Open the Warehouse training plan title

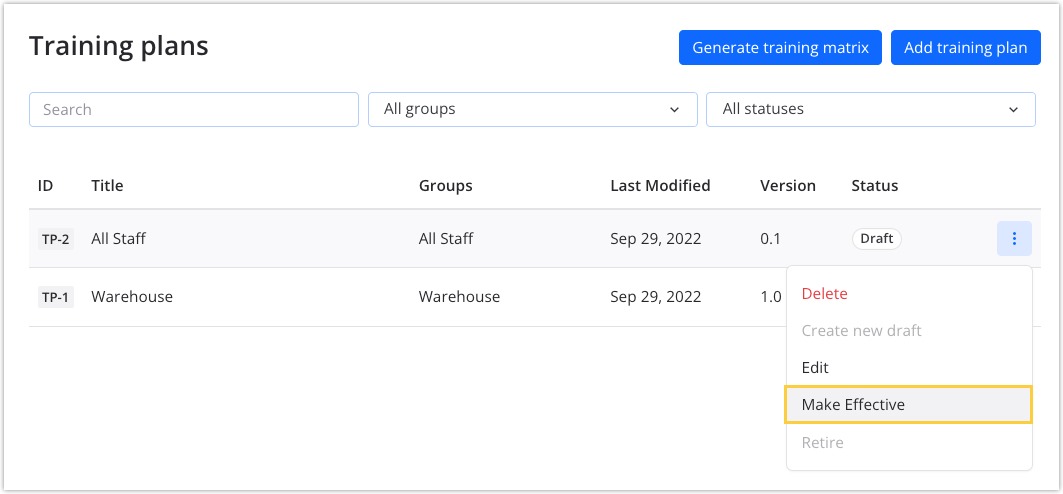pos(132,297)
